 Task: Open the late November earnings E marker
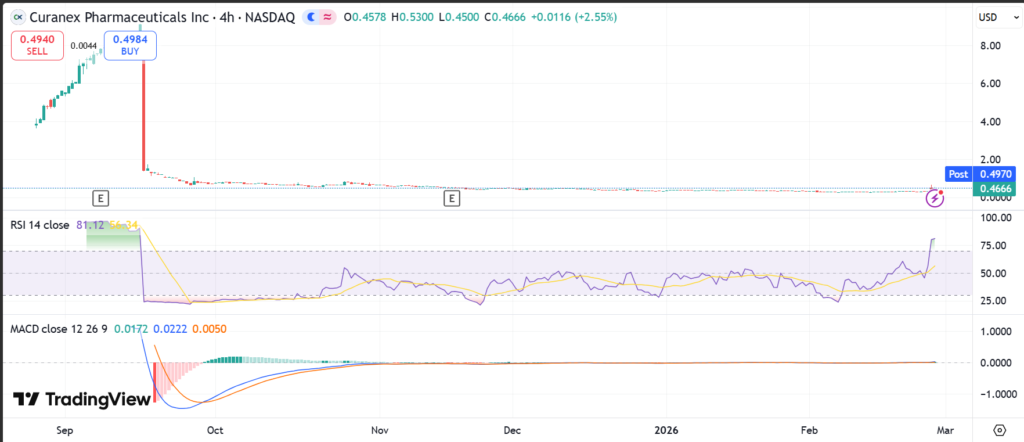pos(452,199)
